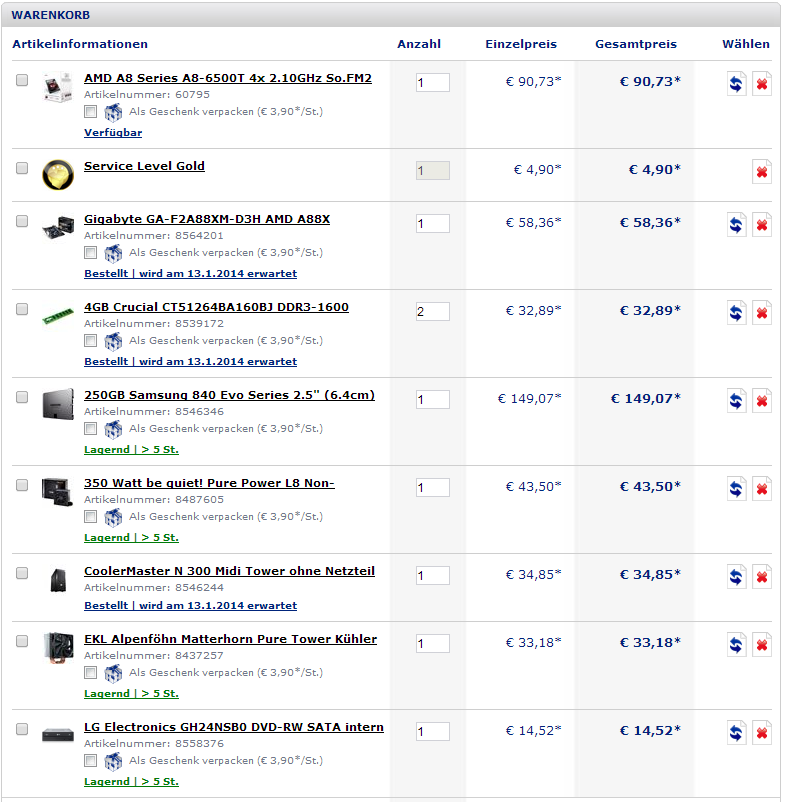Open LG Electronics GH24NSB0 DVD-RW link

click(x=234, y=727)
